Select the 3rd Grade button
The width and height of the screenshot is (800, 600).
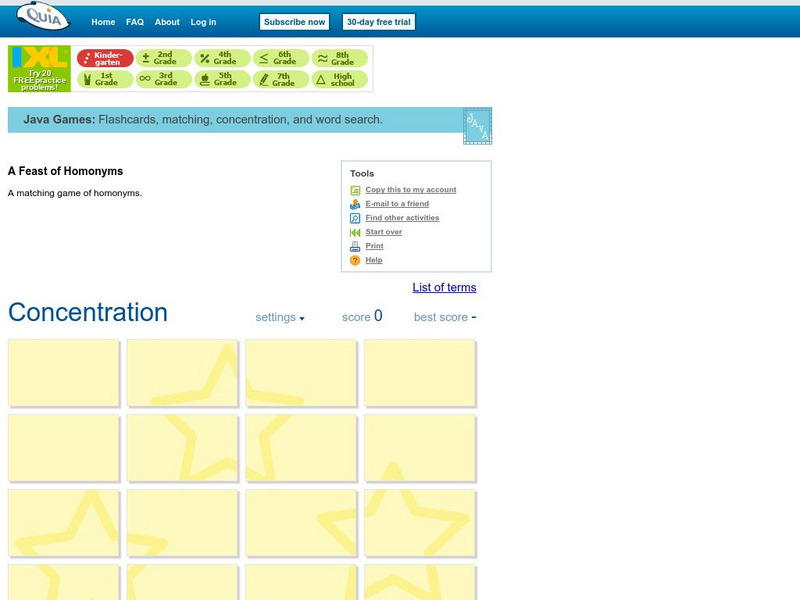pos(164,79)
